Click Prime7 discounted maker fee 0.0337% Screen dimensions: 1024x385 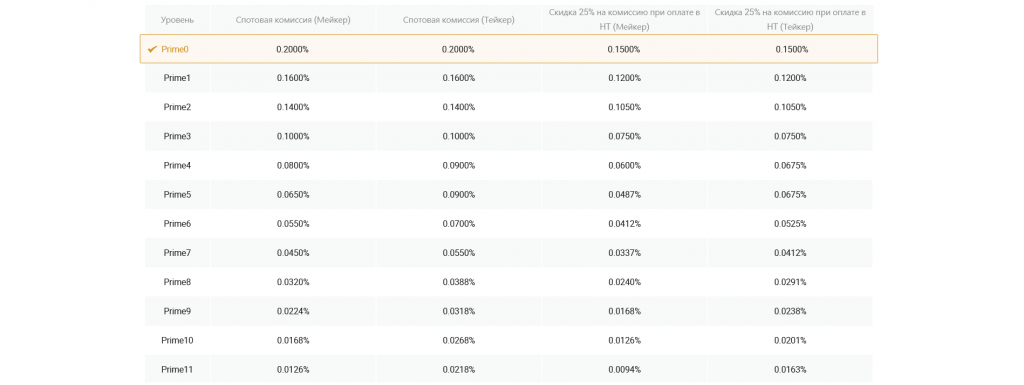tap(624, 253)
